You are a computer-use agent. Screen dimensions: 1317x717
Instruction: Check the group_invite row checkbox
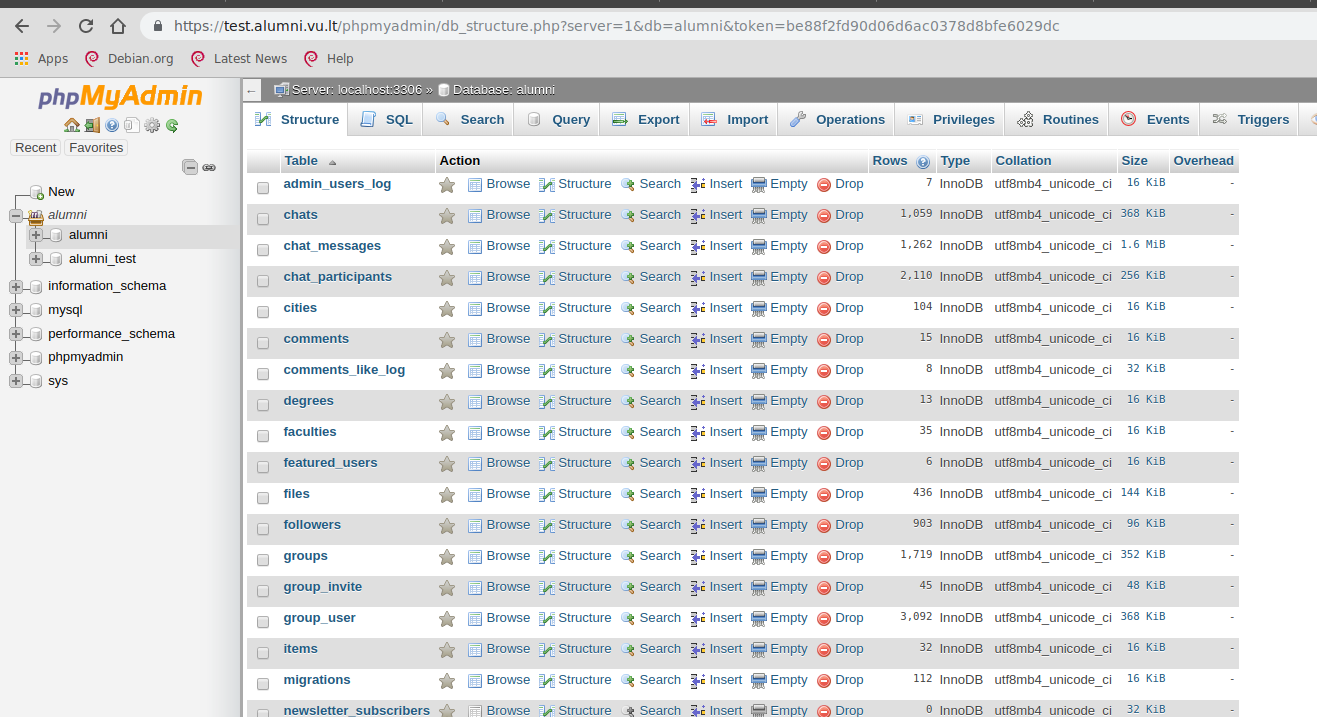click(x=263, y=590)
